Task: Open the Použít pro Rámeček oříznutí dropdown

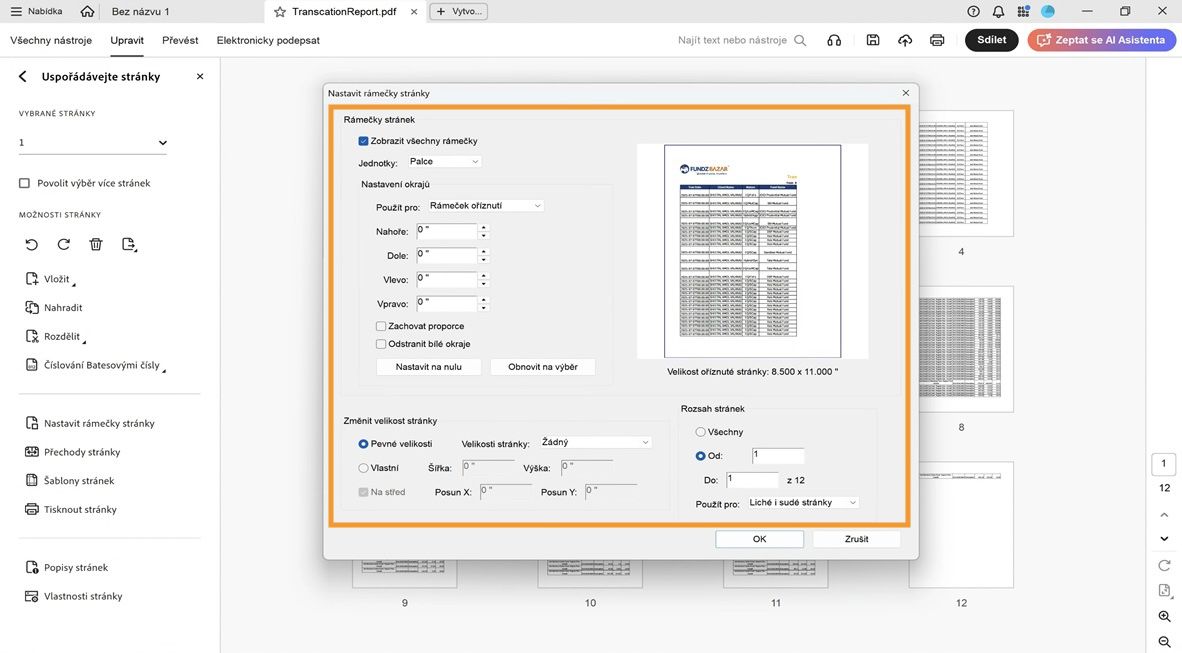Action: click(x=485, y=206)
